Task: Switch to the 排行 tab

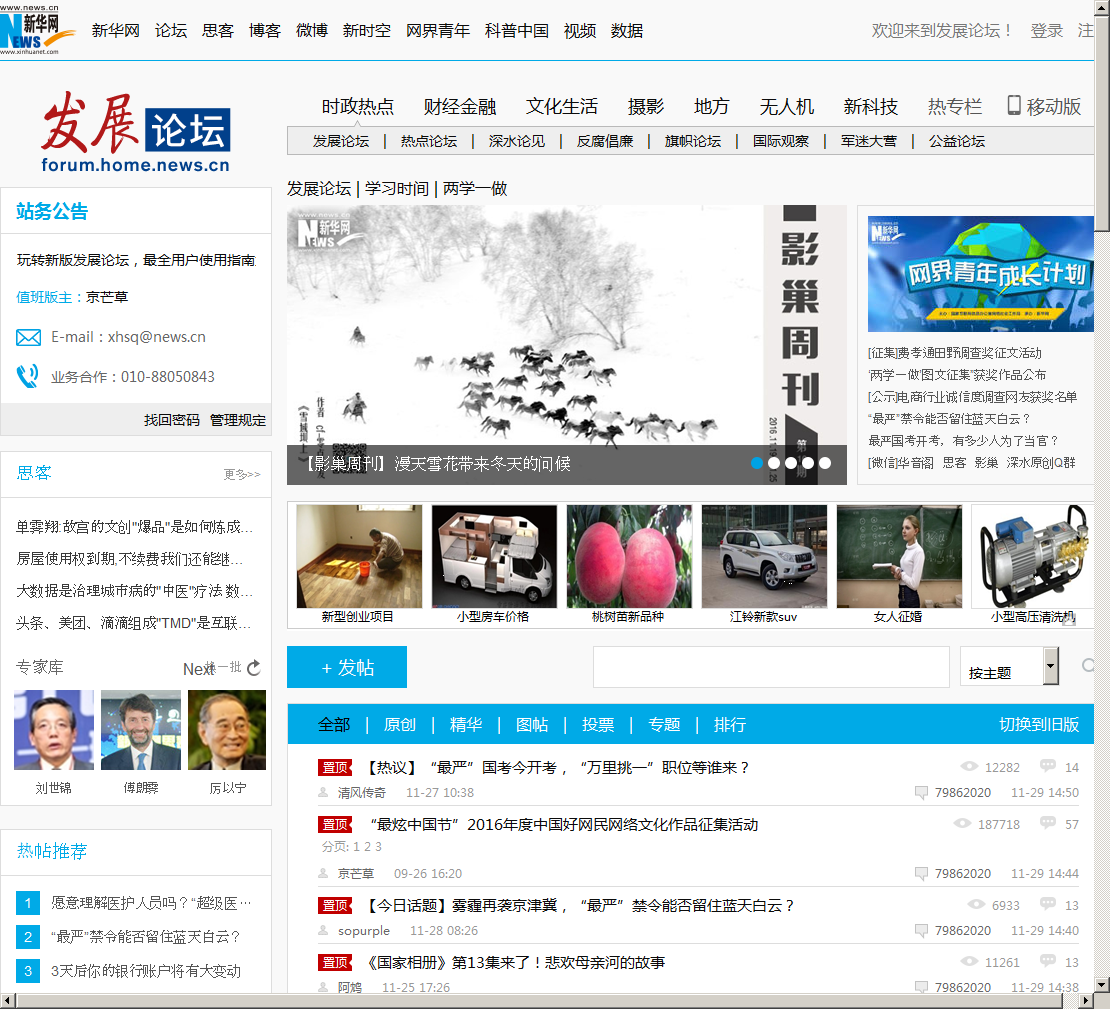Action: pyautogui.click(x=730, y=724)
